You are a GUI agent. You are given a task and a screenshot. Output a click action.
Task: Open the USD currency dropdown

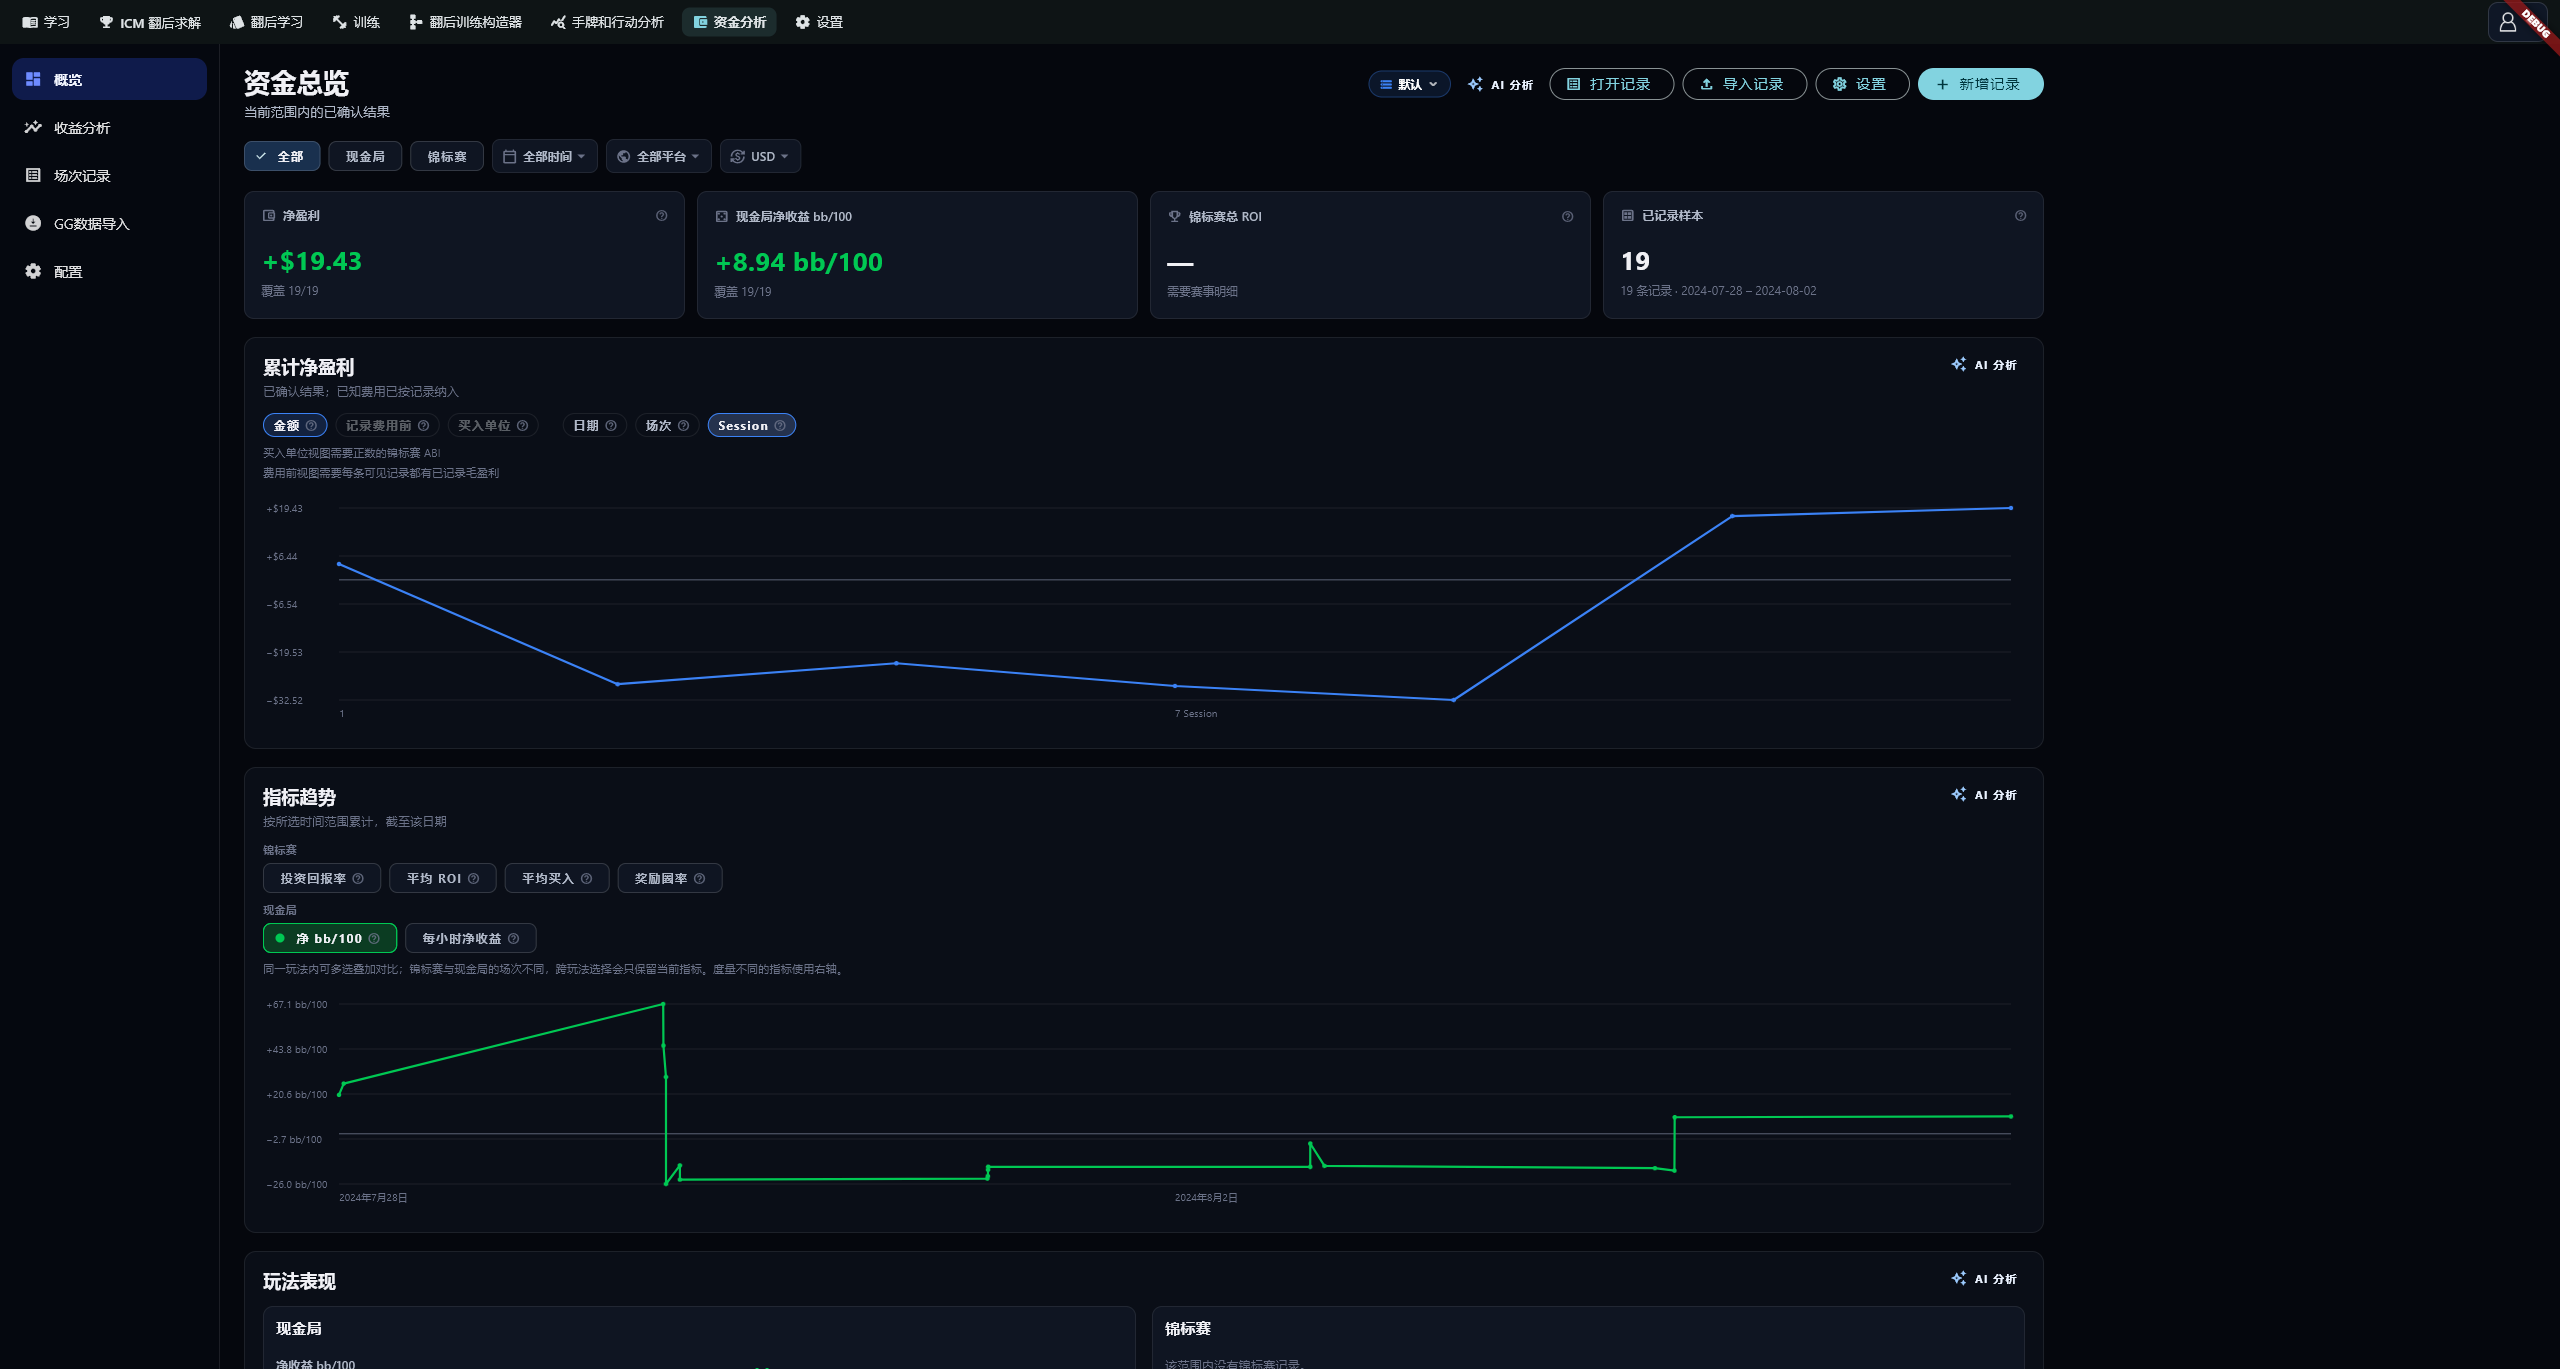pyautogui.click(x=760, y=157)
